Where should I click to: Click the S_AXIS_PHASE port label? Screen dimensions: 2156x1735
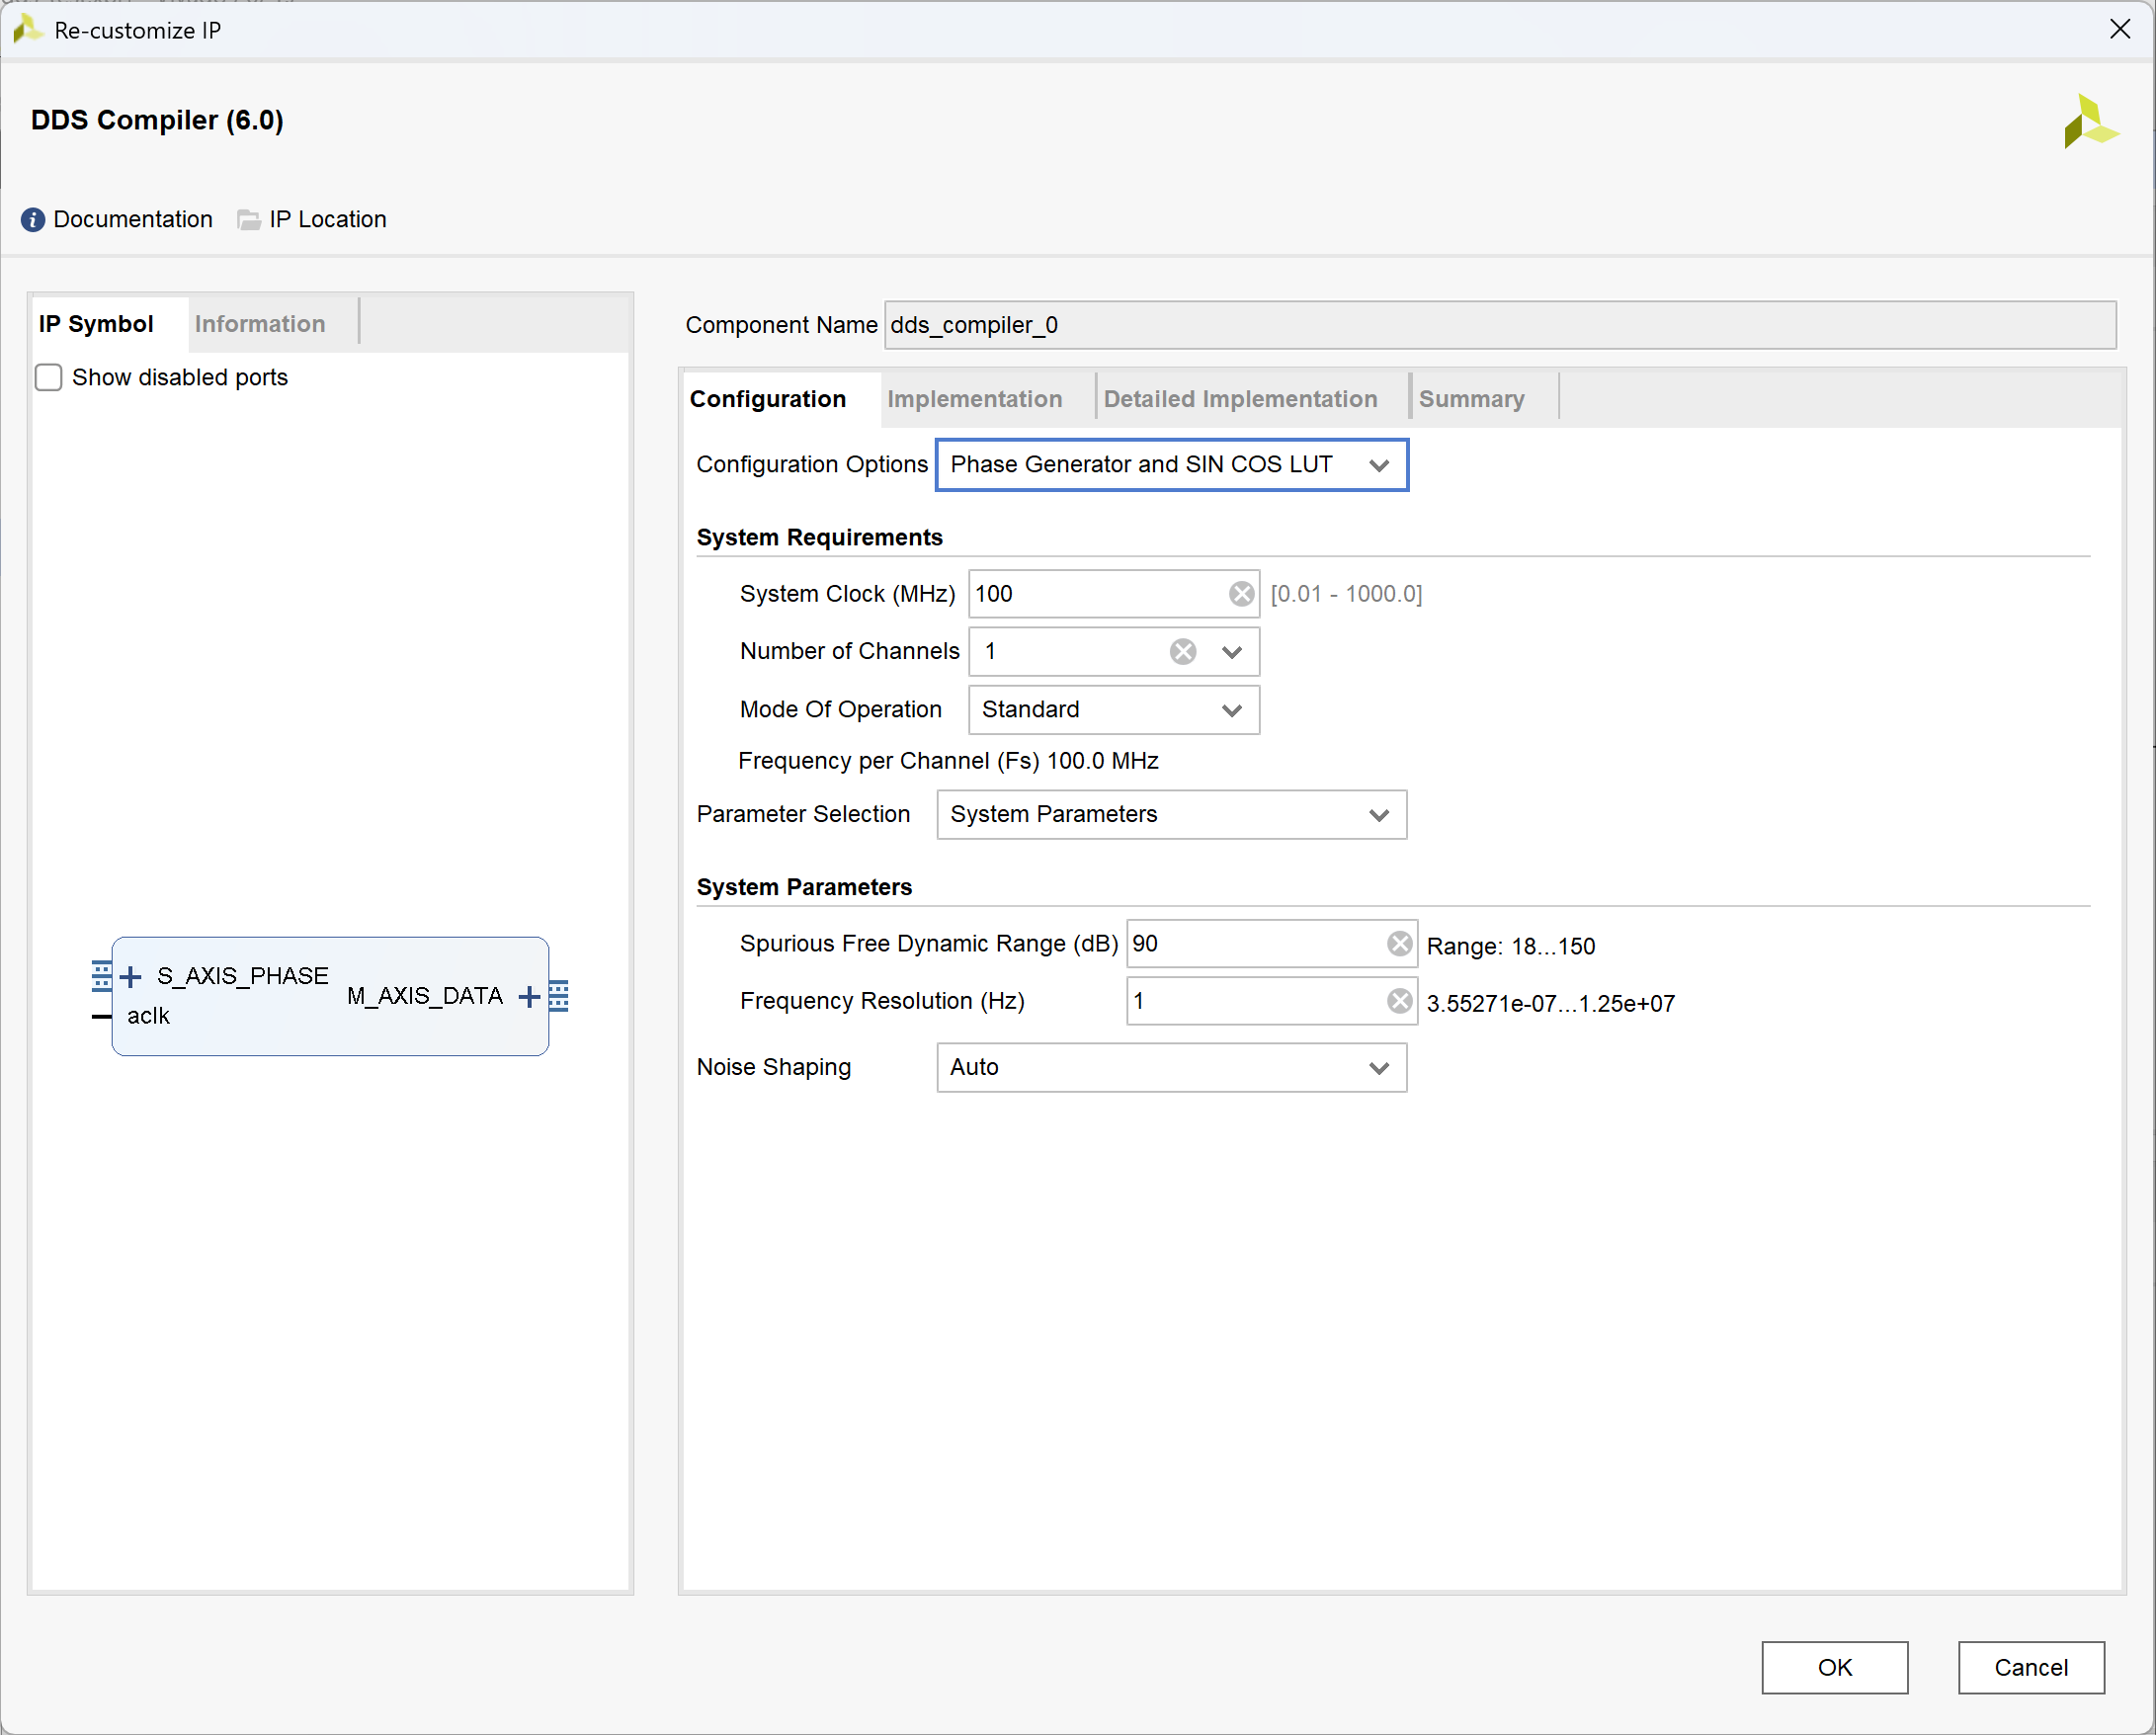pyautogui.click(x=243, y=976)
